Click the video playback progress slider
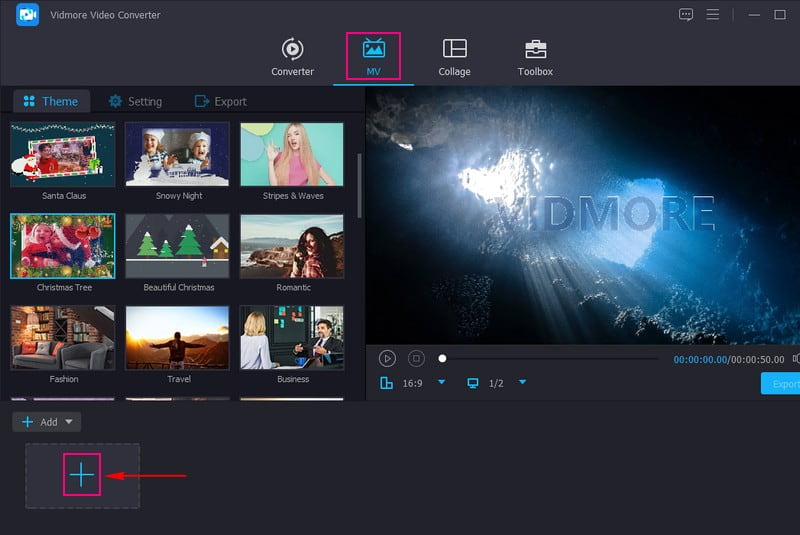The width and height of the screenshot is (800, 535). (550, 358)
